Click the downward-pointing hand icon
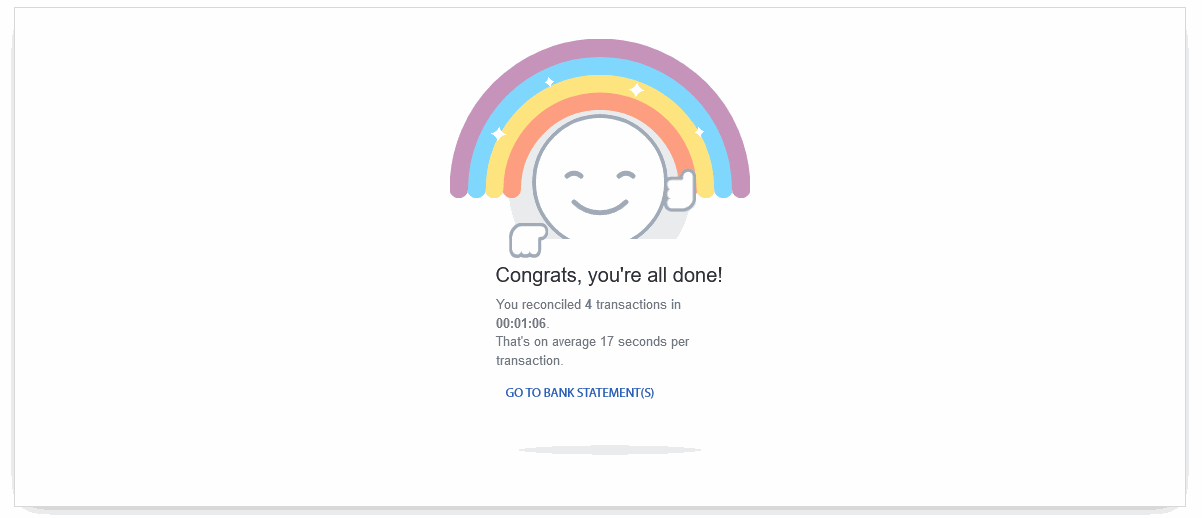Screen dimensions: 1202x518 coord(527,240)
